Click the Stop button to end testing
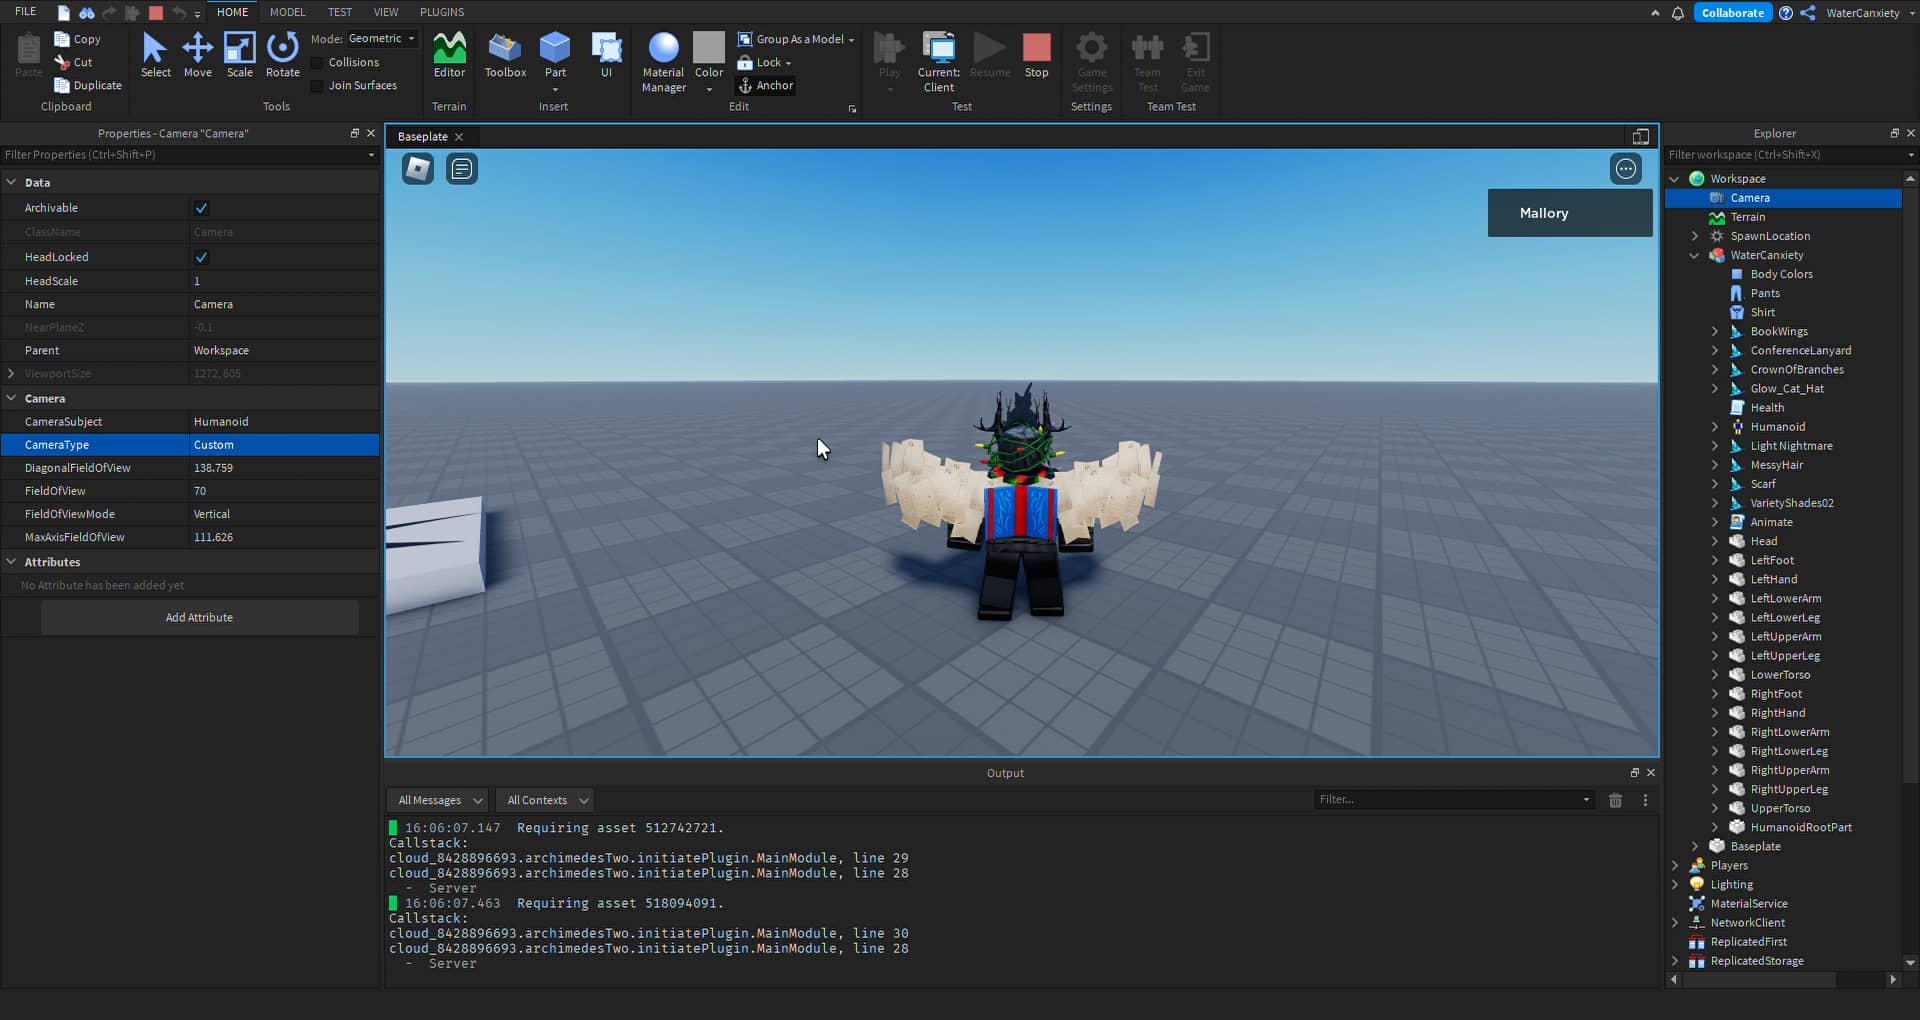This screenshot has height=1020, width=1920. 1036,50
